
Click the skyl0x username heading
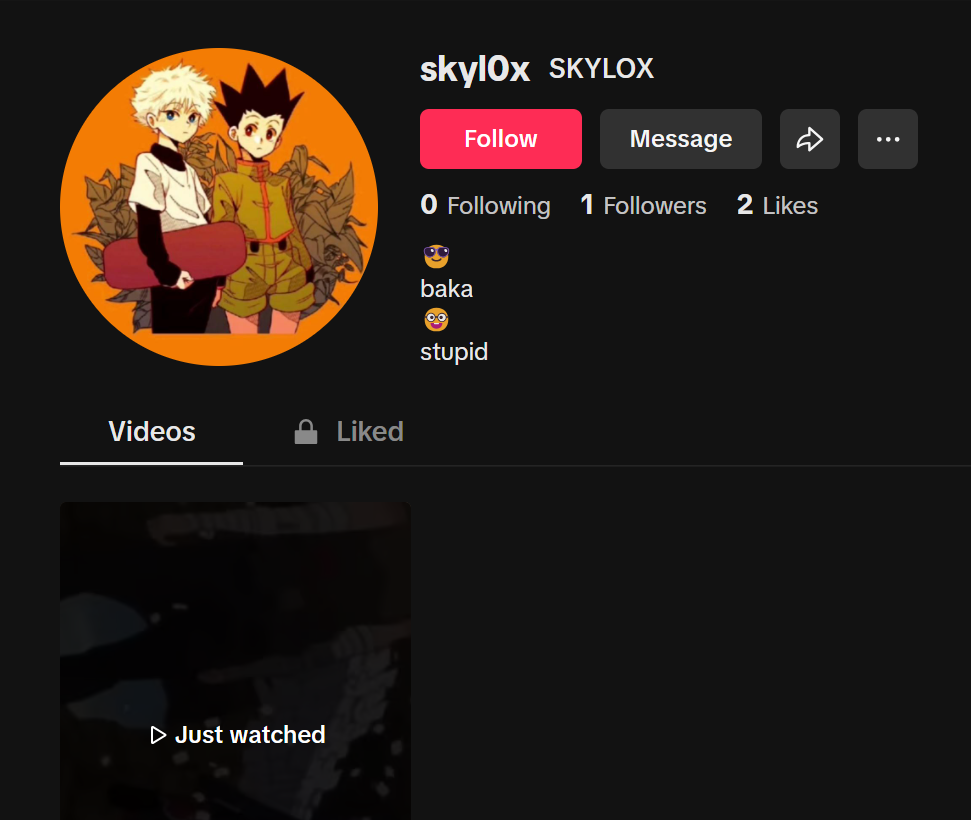click(475, 68)
